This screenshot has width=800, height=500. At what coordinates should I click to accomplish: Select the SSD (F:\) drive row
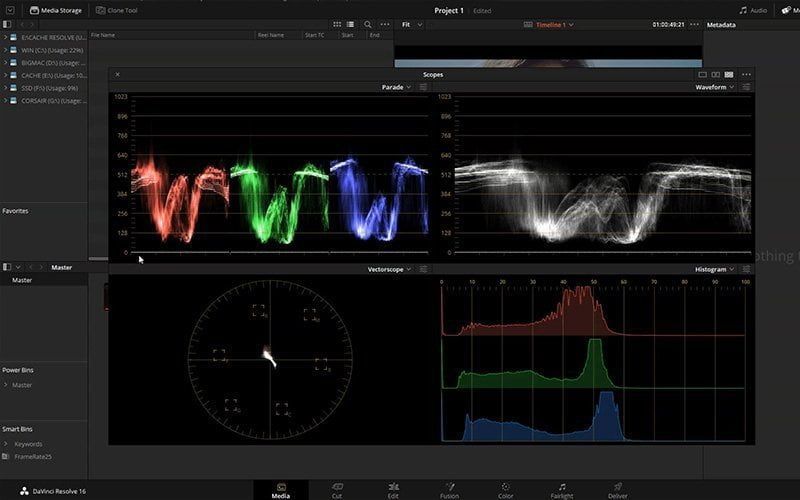click(44, 88)
